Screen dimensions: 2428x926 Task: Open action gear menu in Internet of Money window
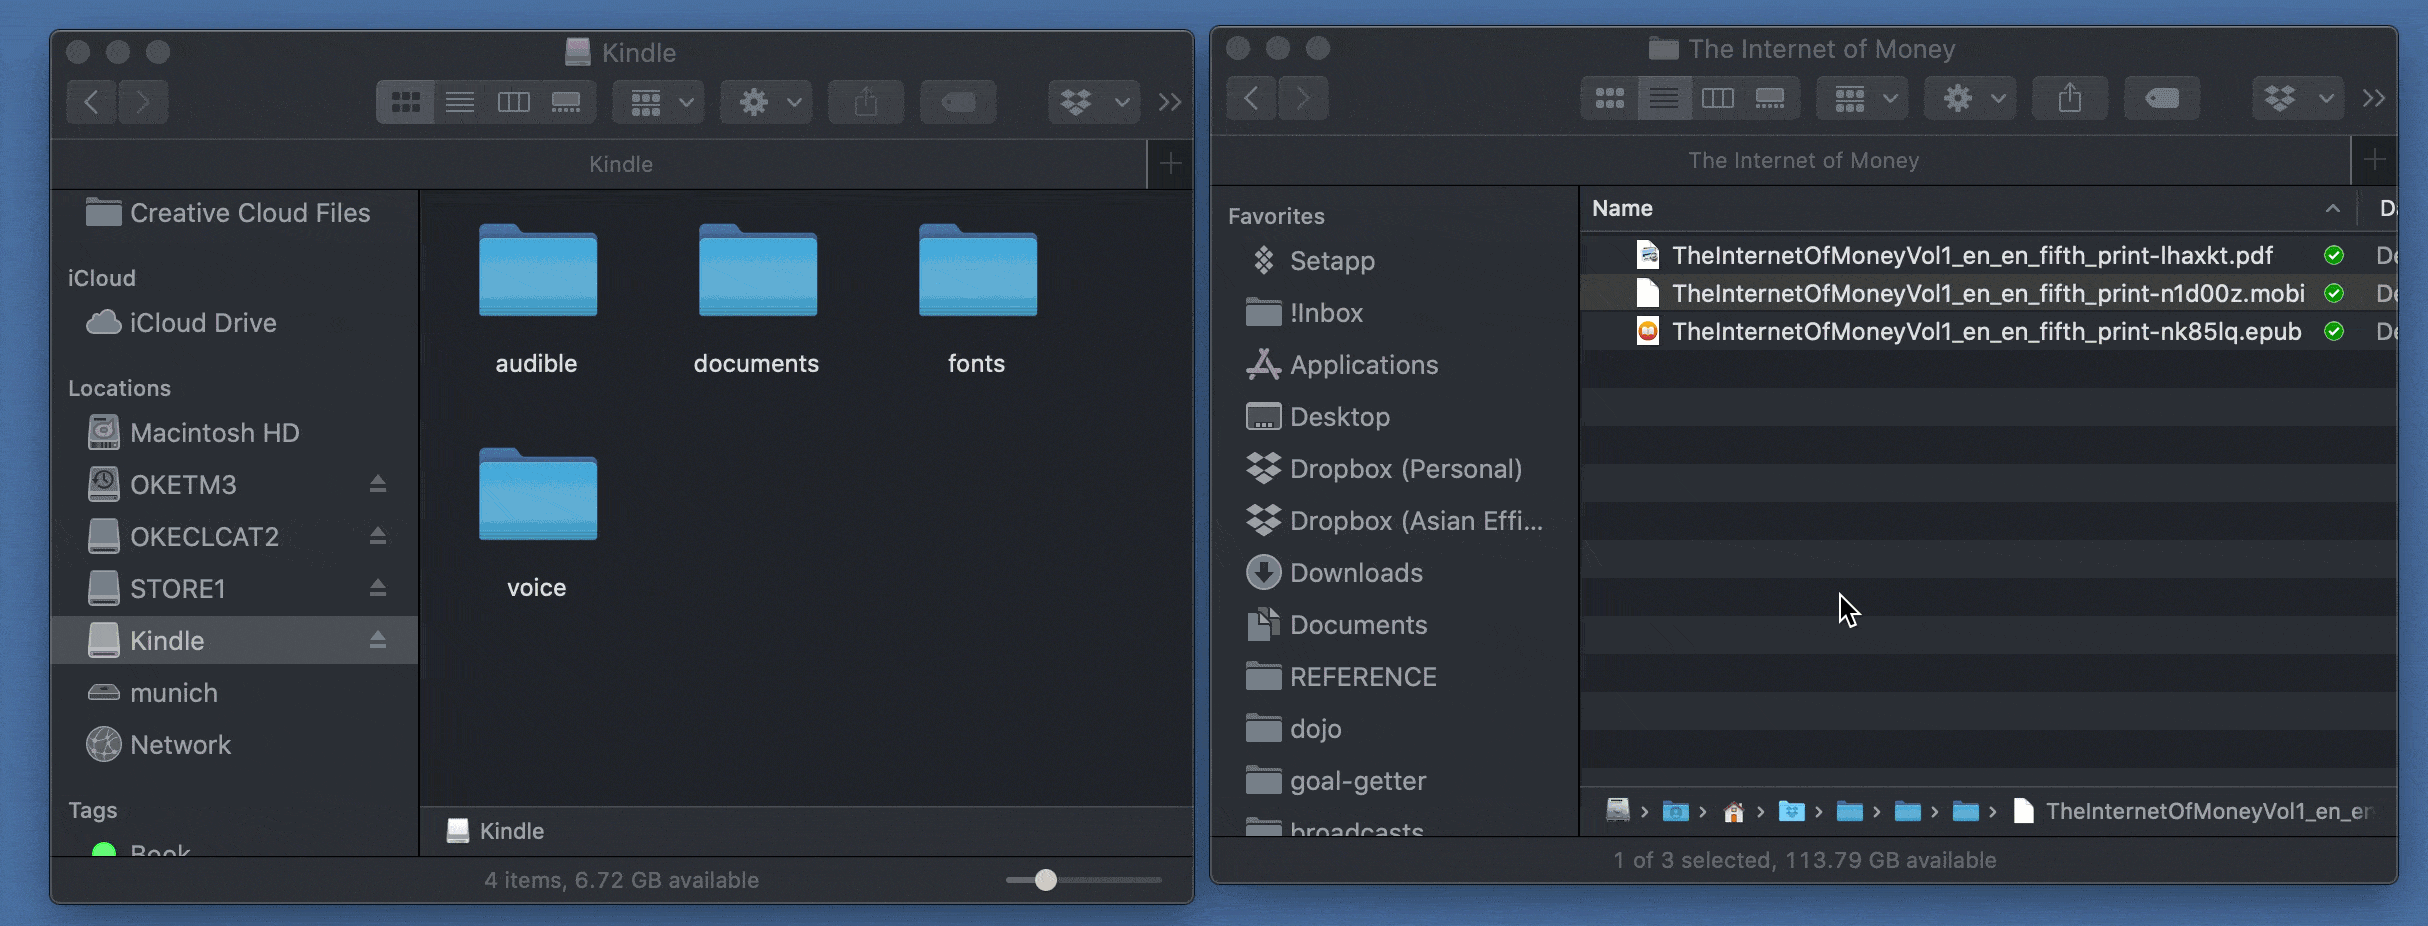pos(1971,98)
